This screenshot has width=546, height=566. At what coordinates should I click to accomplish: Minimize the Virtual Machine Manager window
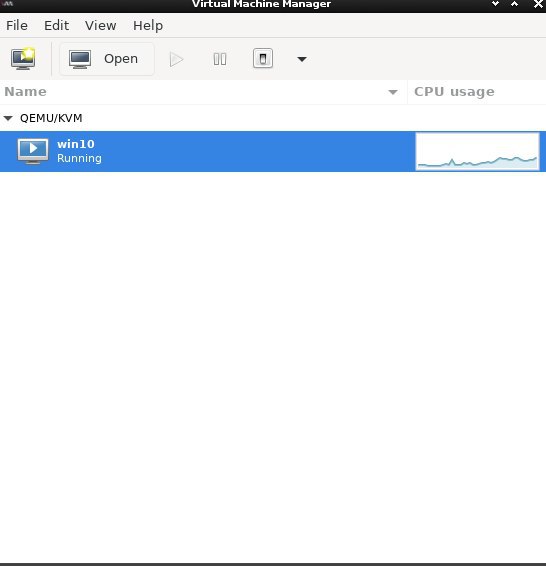[x=495, y=4]
